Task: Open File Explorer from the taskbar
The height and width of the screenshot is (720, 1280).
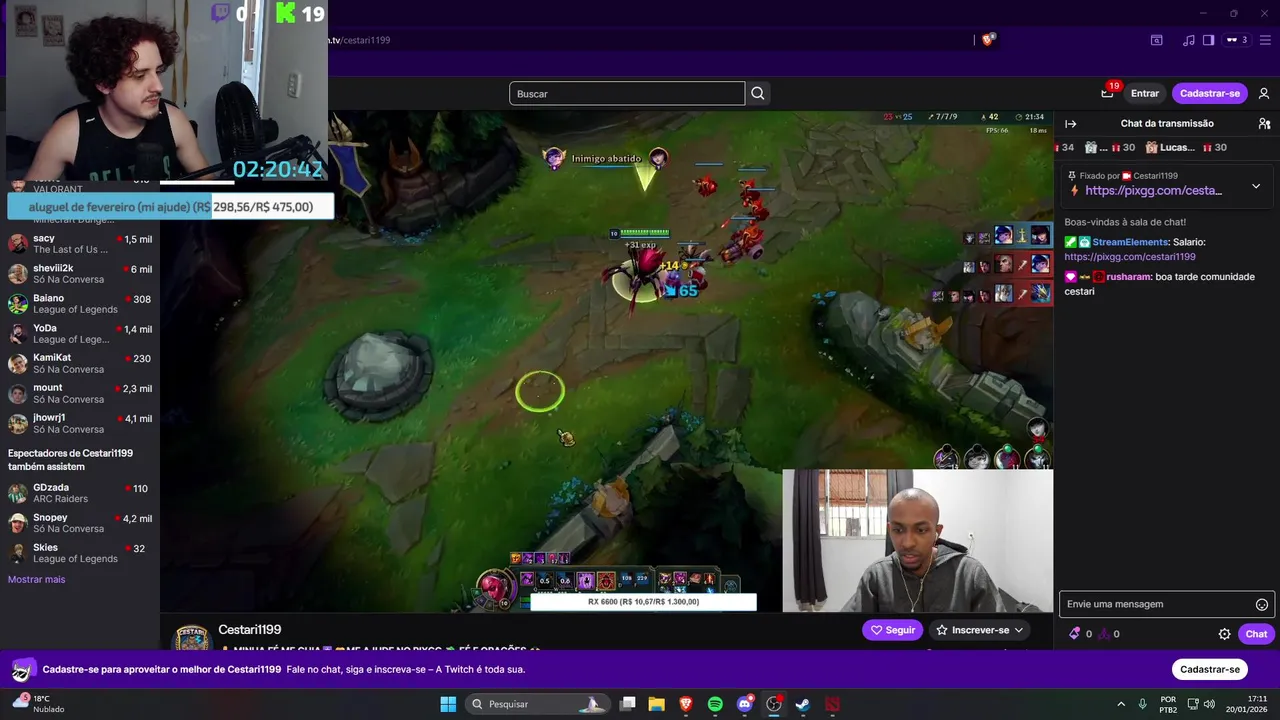Action: tap(657, 704)
